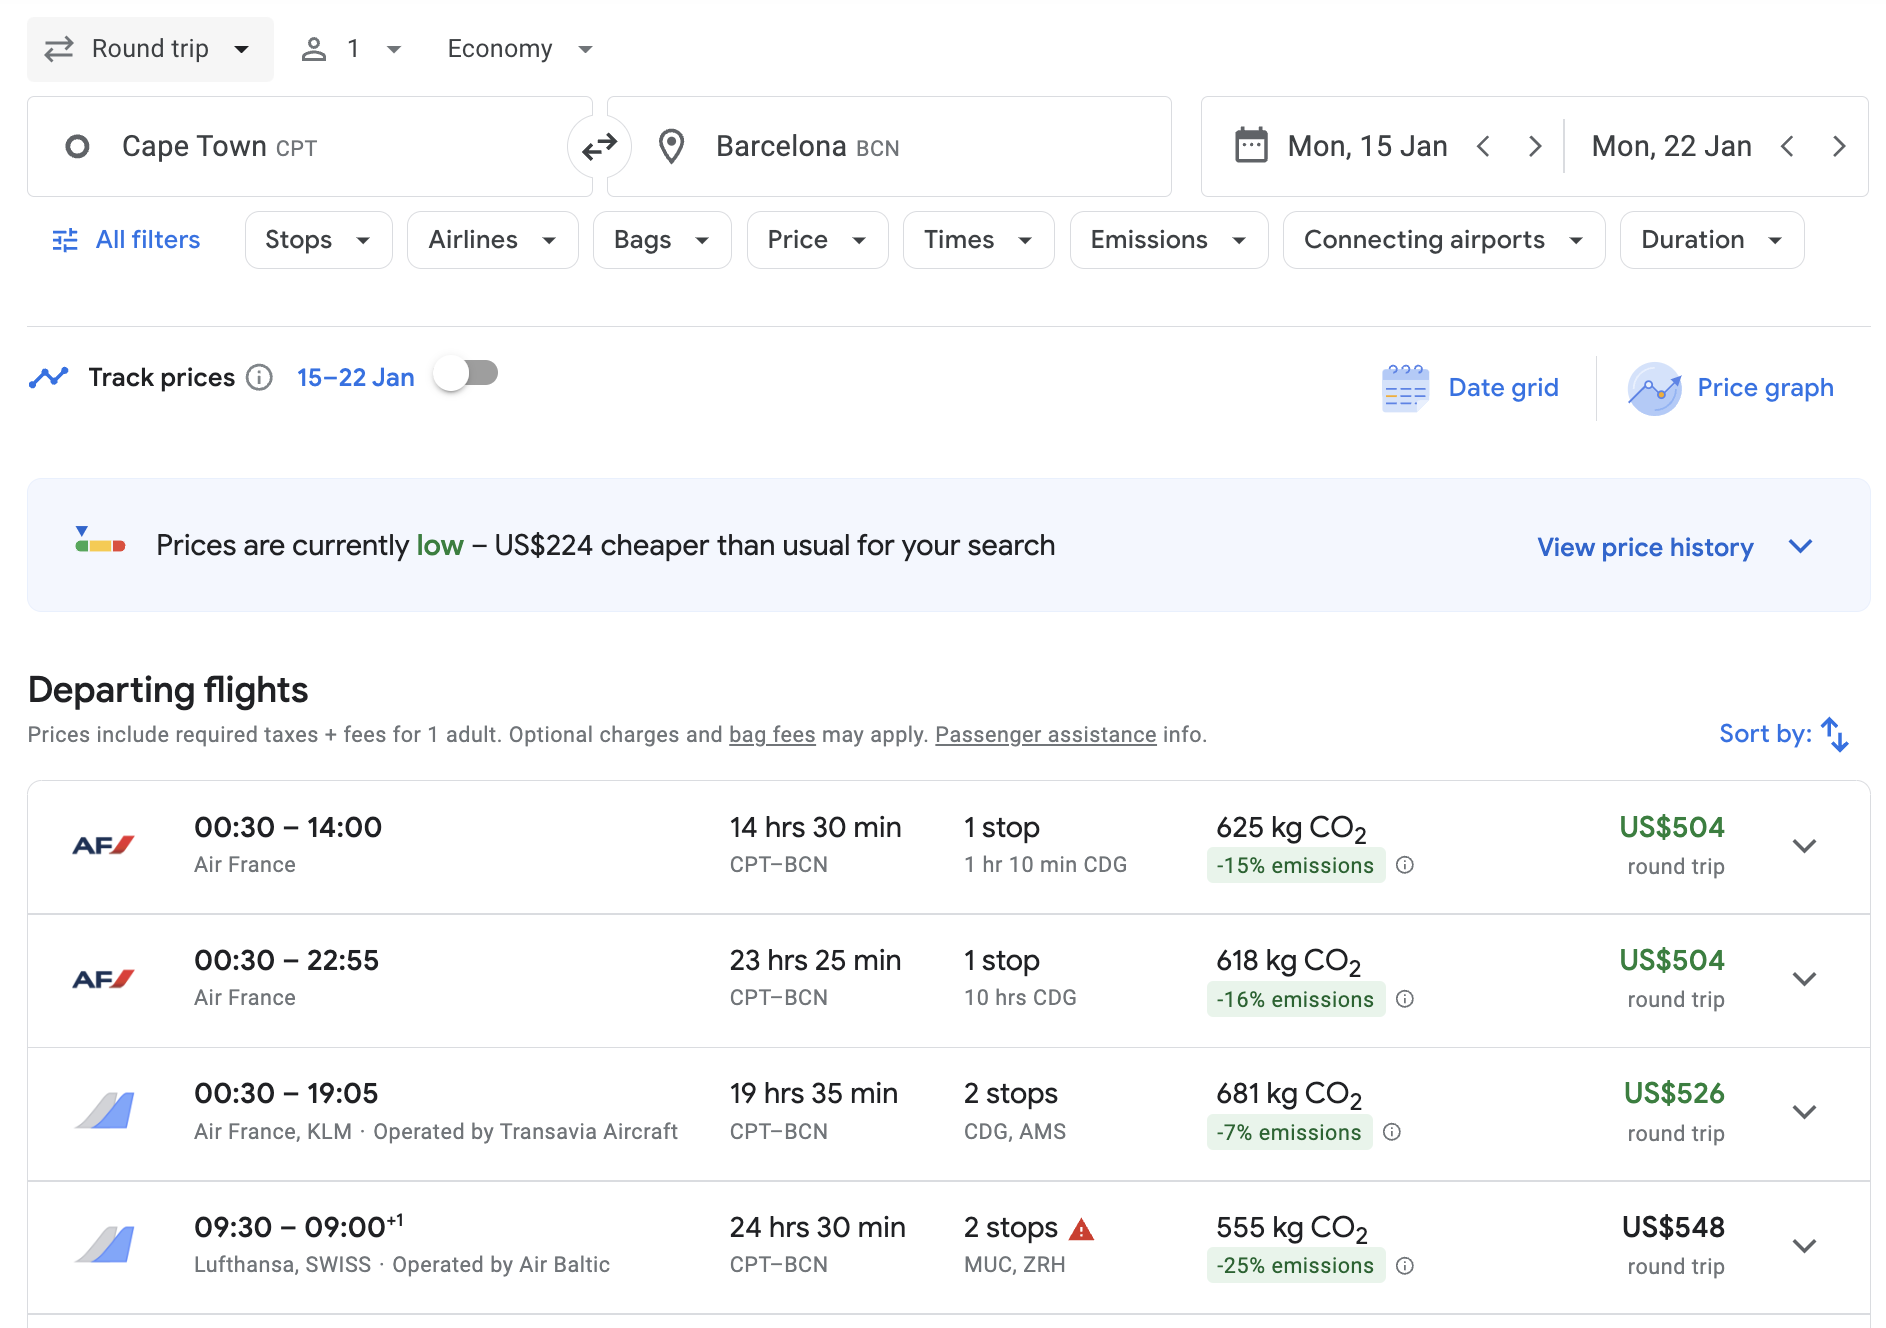Click the Date grid calendar icon
1886x1328 pixels.
[1405, 388]
